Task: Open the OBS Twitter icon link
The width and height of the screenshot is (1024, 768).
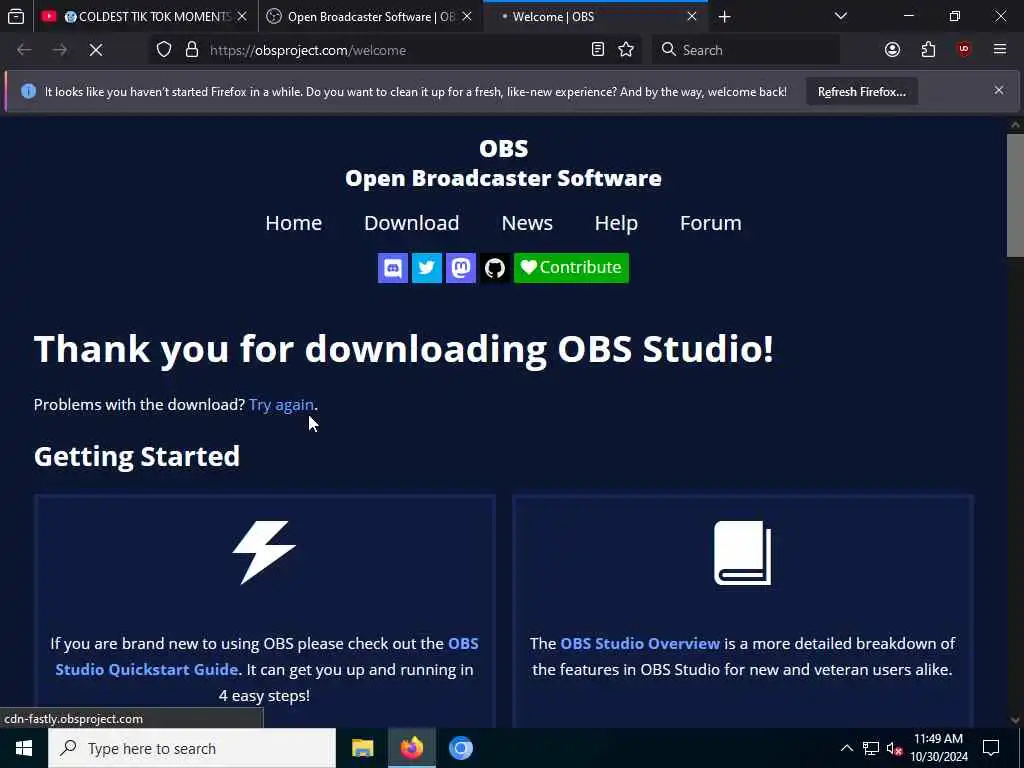Action: tap(426, 268)
